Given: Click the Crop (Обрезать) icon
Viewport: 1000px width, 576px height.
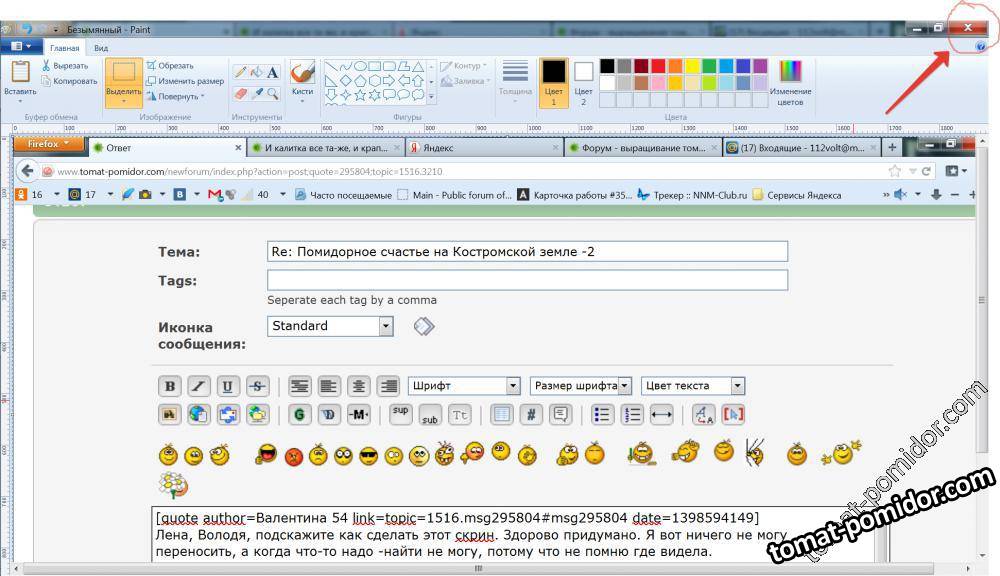Looking at the screenshot, I should (x=152, y=65).
